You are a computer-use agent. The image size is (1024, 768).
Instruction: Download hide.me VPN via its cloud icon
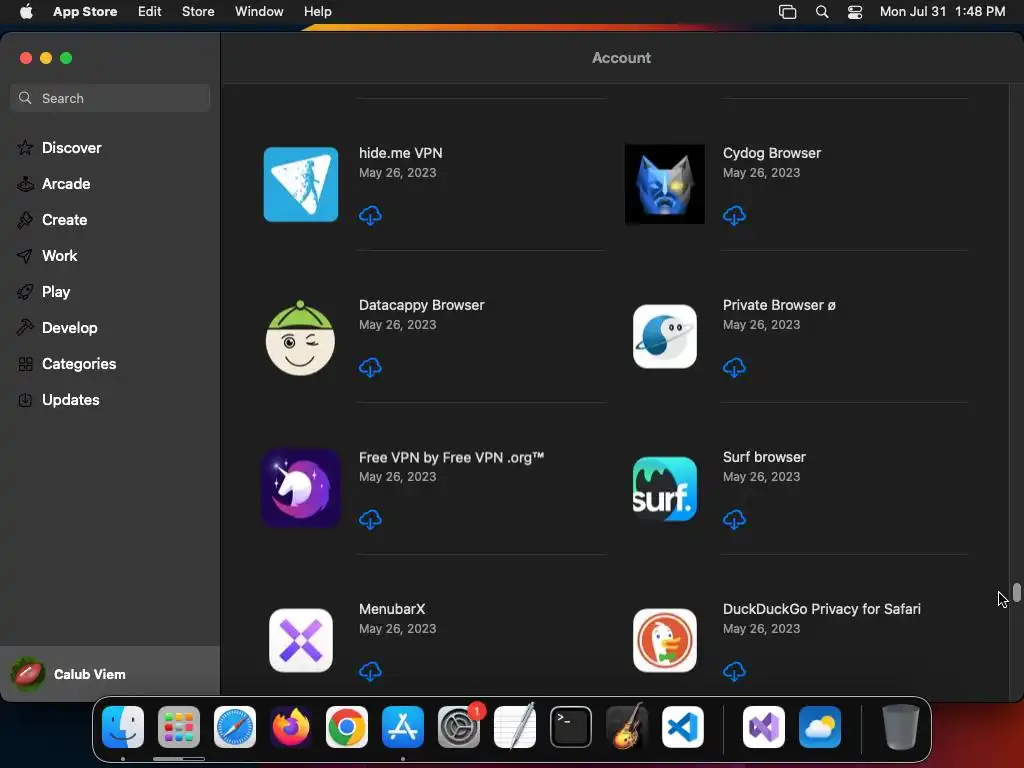pos(370,216)
